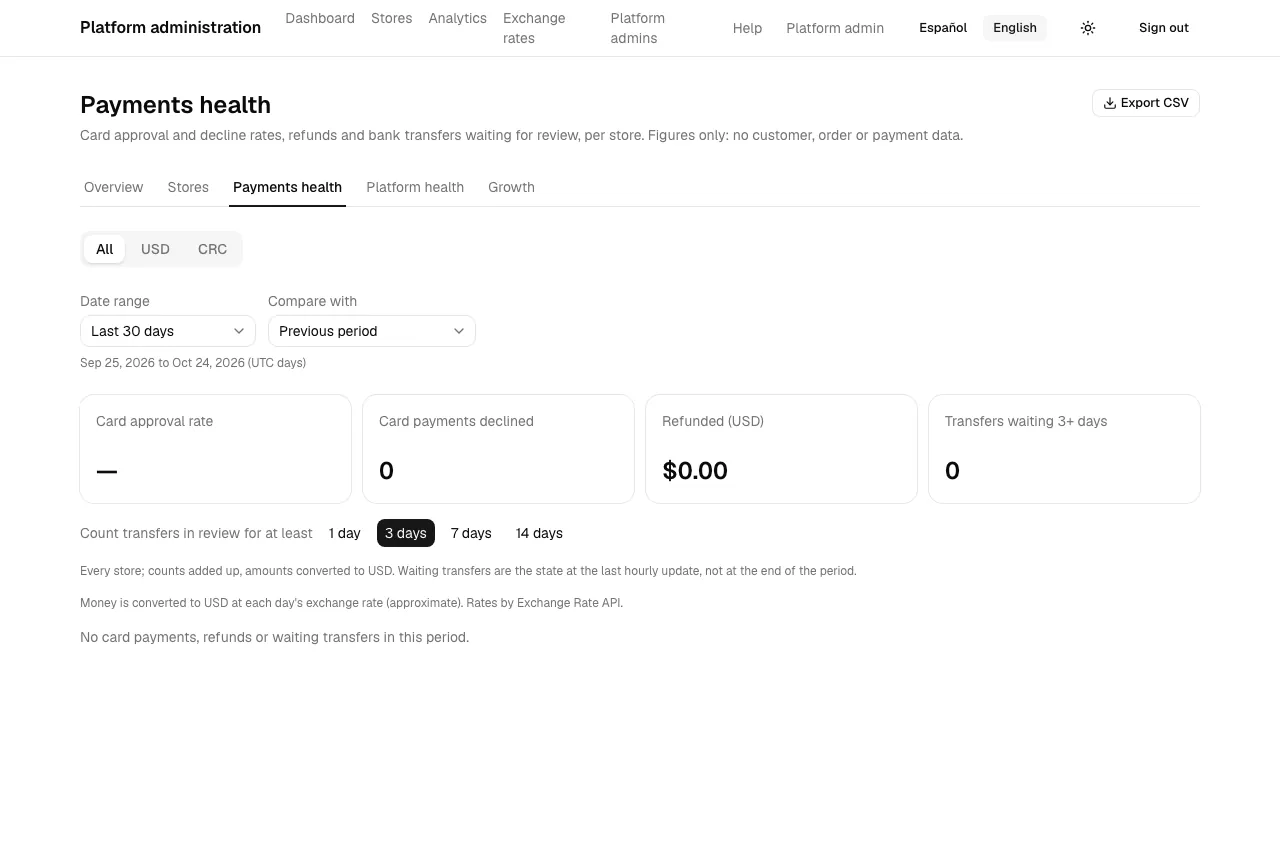Open Stores in the top navigation bar

392,18
